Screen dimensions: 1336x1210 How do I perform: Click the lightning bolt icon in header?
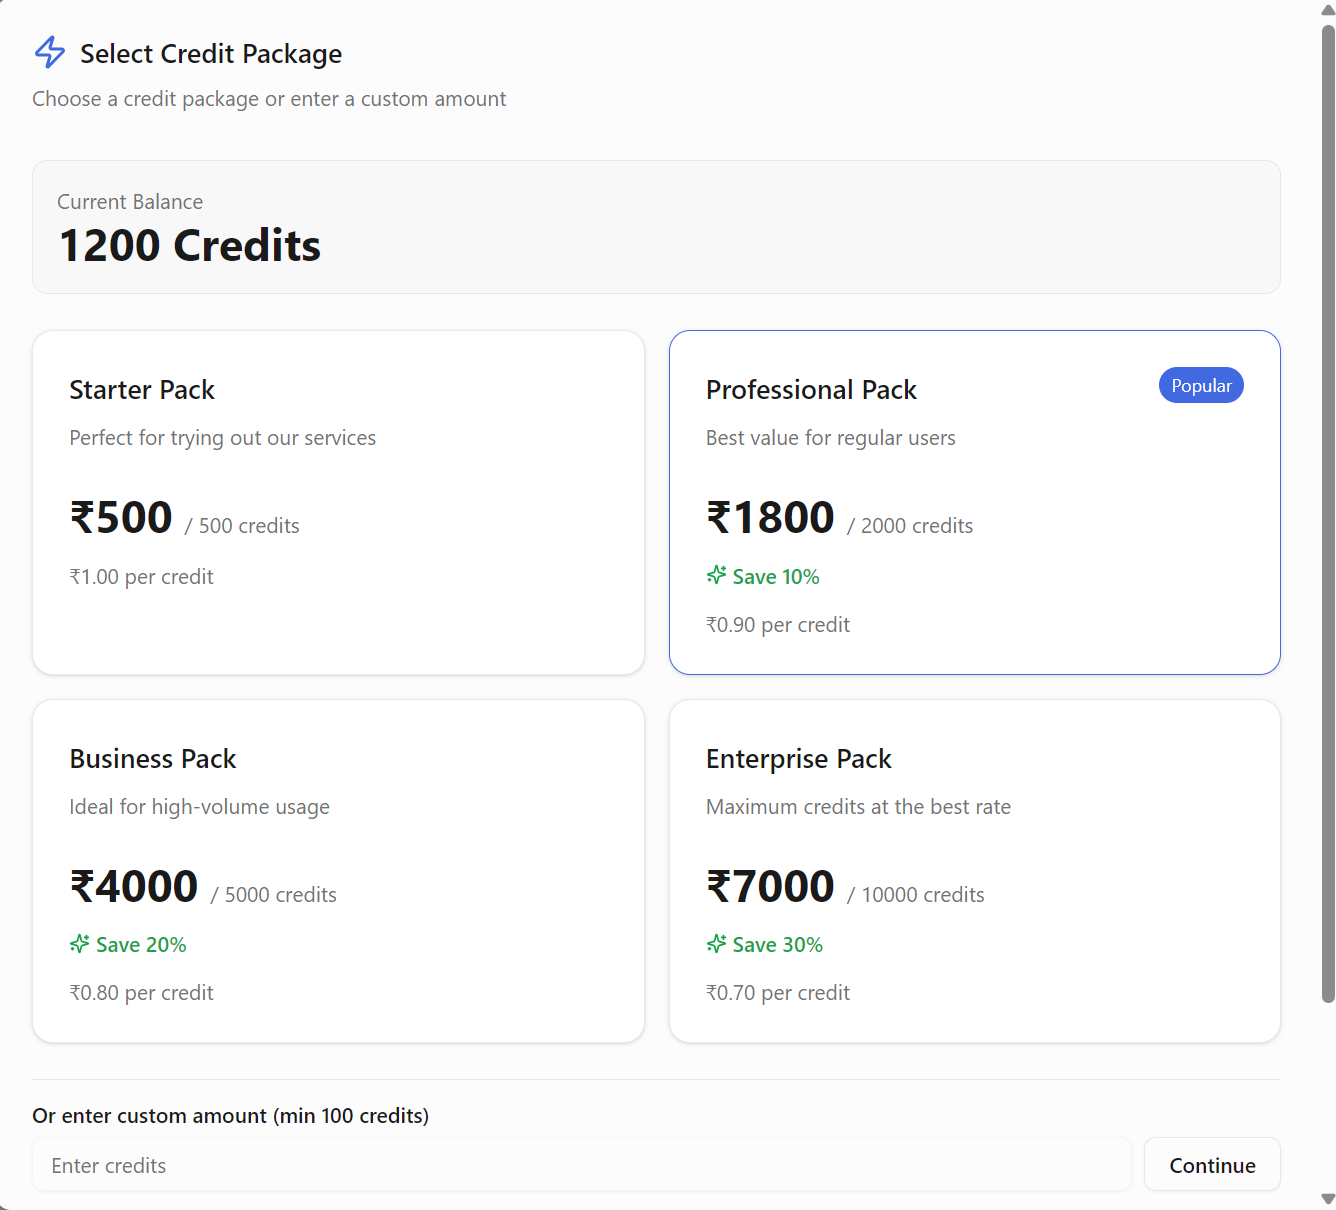50,52
